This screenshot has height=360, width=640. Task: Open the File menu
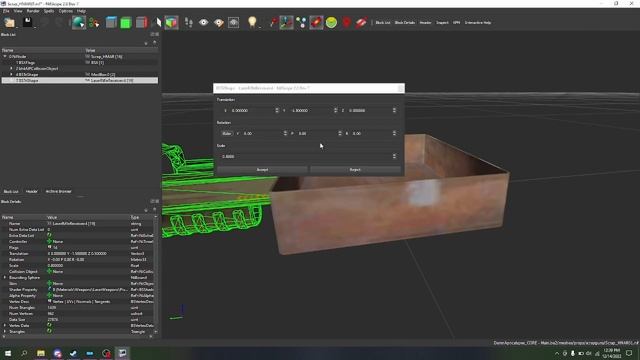(x=6, y=11)
